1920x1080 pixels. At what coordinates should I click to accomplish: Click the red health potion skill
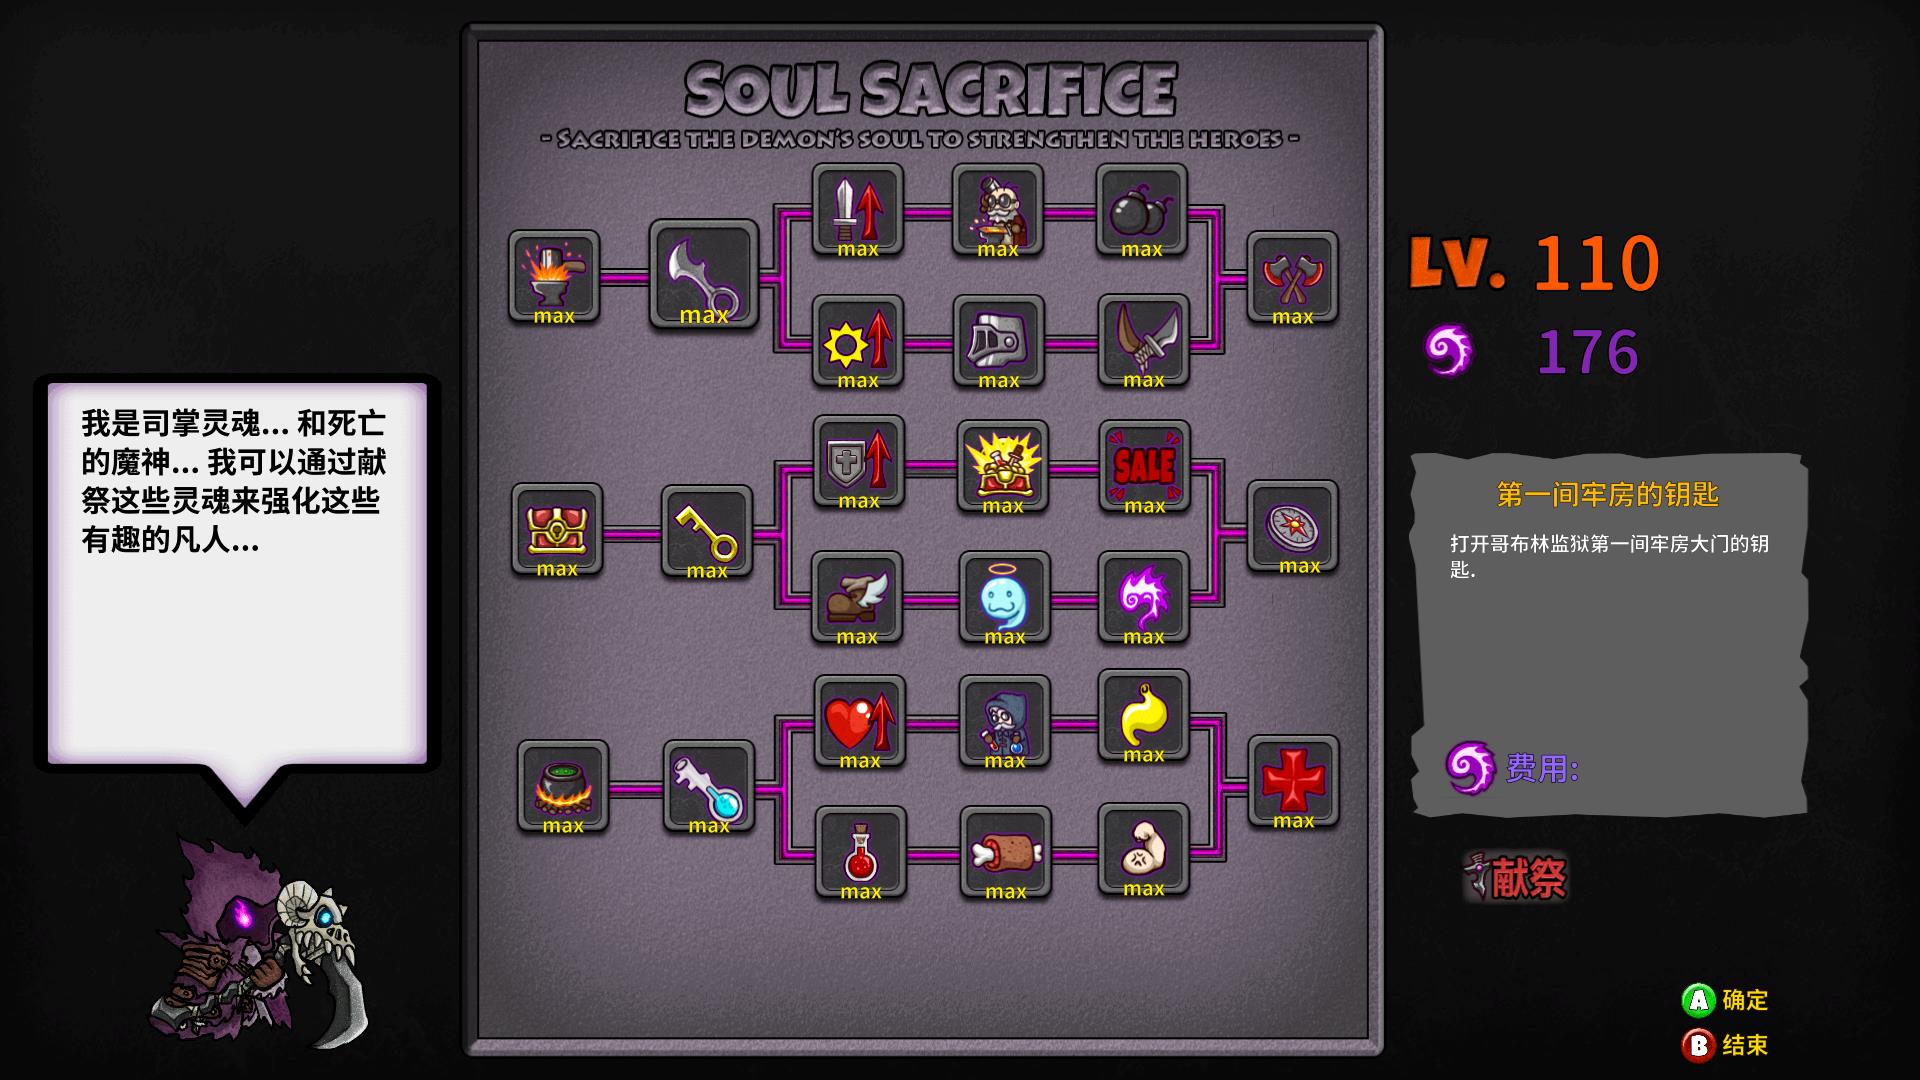click(x=861, y=852)
